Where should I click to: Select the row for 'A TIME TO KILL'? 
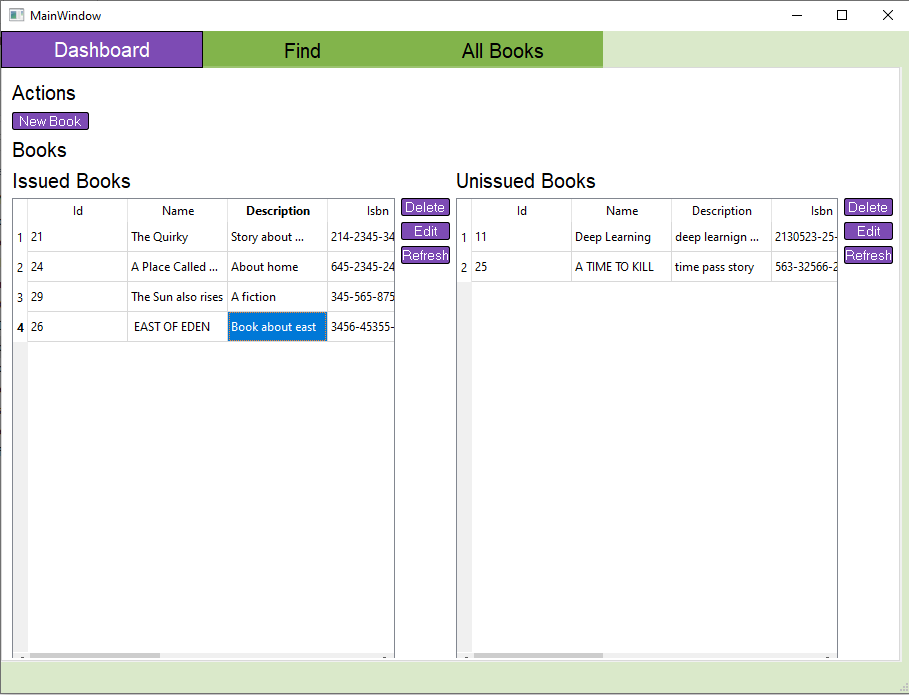(620, 267)
